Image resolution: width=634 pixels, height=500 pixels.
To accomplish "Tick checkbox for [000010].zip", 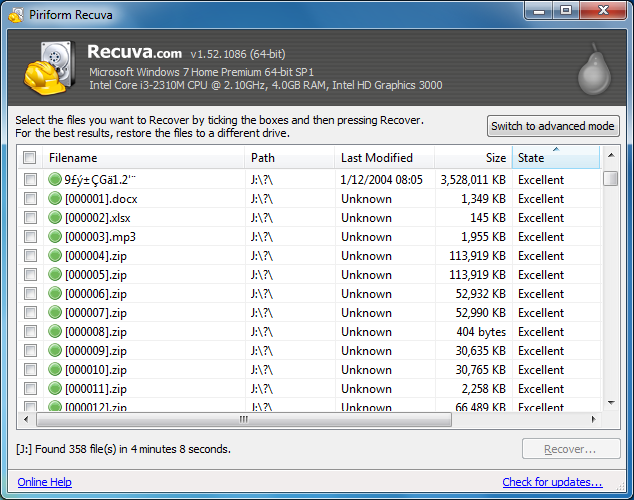I will click(30, 369).
